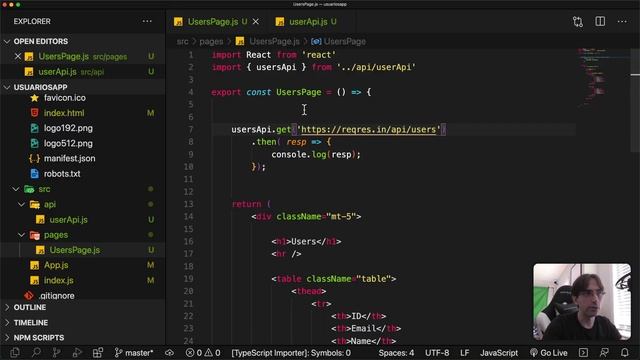Click the cloud publish changes icon

click(169, 353)
